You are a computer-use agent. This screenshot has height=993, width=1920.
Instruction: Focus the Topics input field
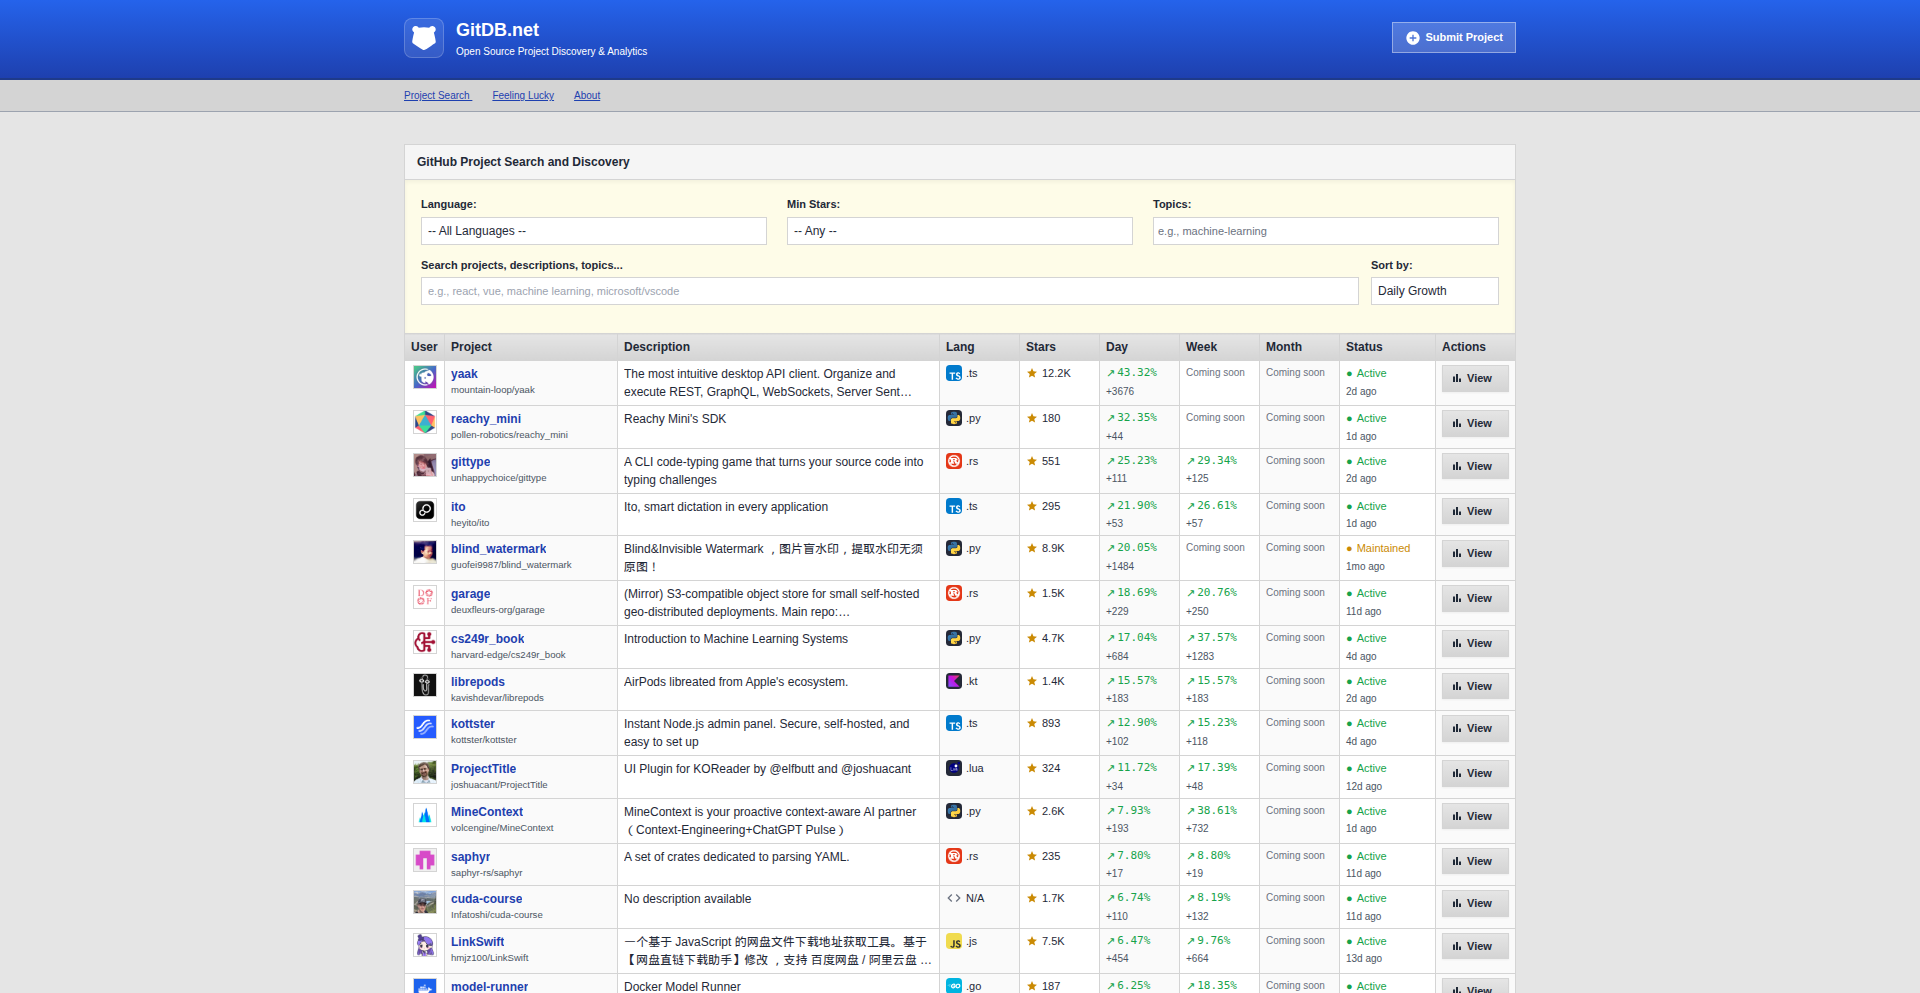[1325, 231]
